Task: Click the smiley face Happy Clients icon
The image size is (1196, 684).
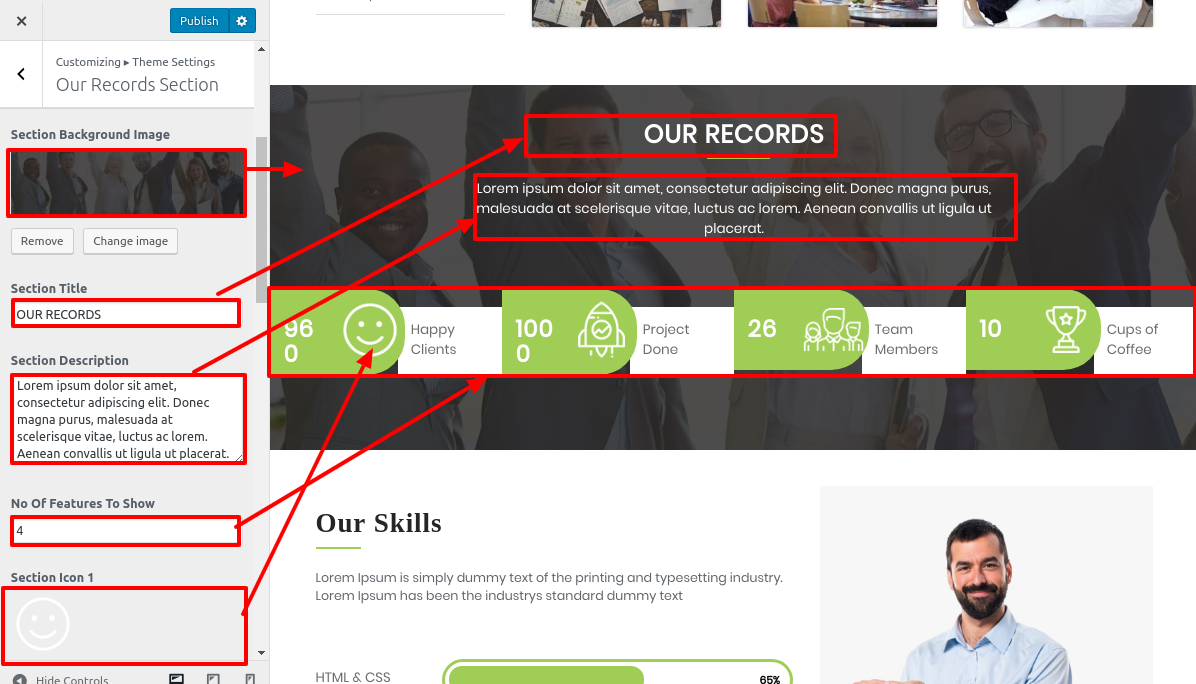Action: [x=370, y=330]
